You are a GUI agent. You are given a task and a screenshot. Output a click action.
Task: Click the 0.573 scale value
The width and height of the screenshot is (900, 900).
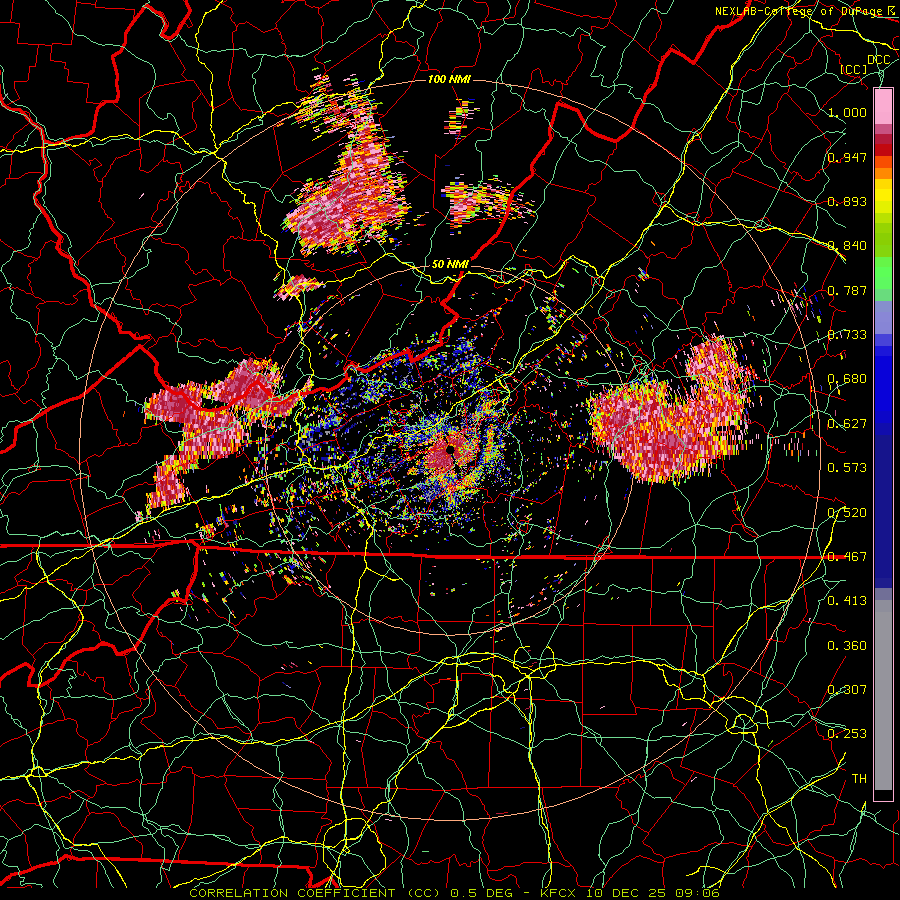coord(847,468)
